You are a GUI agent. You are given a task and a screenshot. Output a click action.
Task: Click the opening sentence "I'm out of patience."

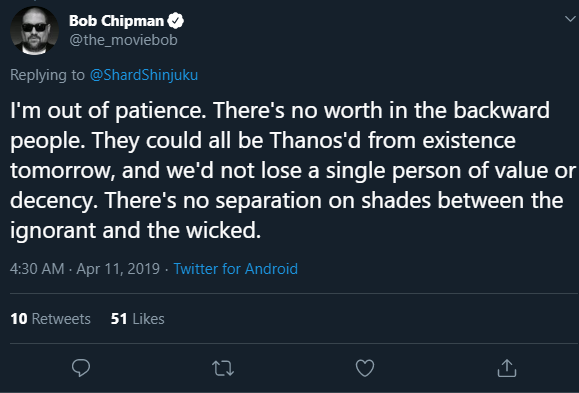tap(108, 110)
